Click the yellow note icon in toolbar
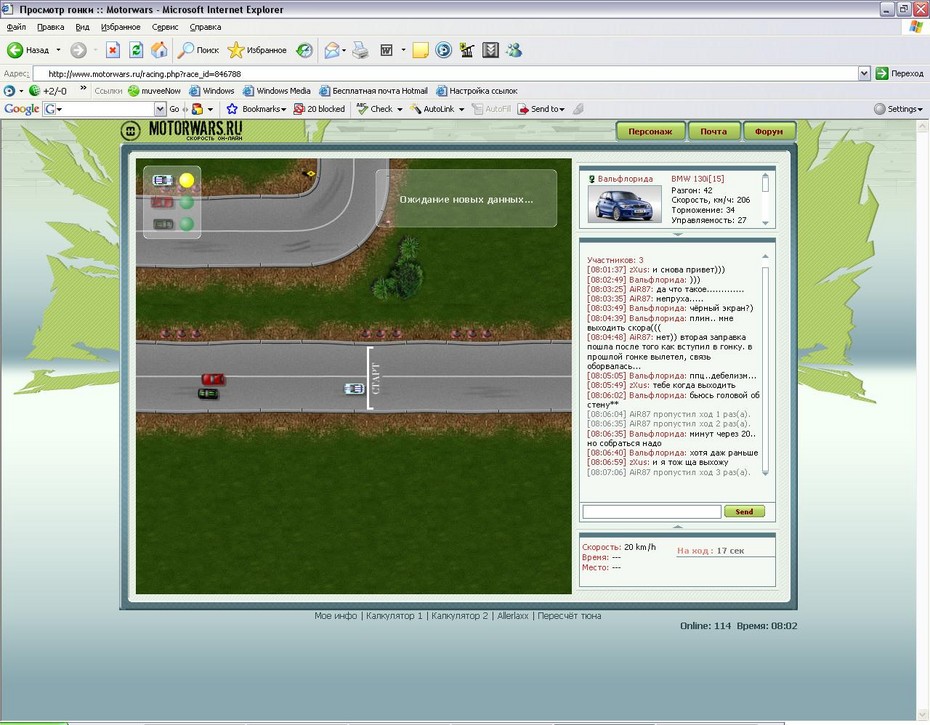This screenshot has width=930, height=725. (421, 50)
